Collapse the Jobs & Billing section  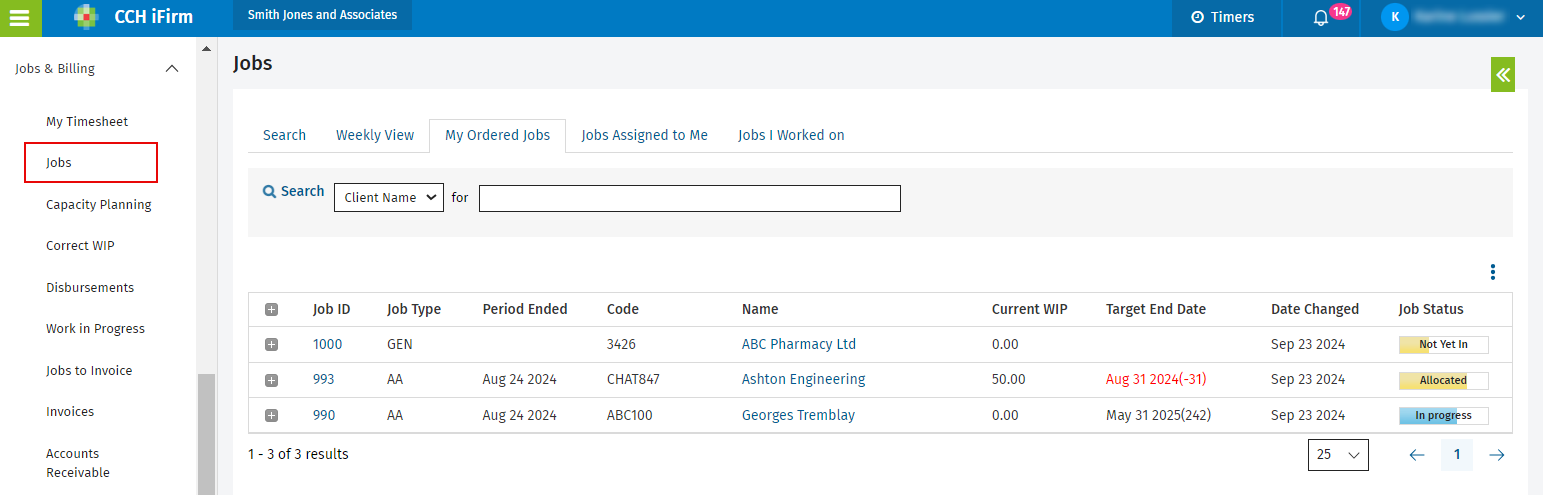(x=172, y=69)
